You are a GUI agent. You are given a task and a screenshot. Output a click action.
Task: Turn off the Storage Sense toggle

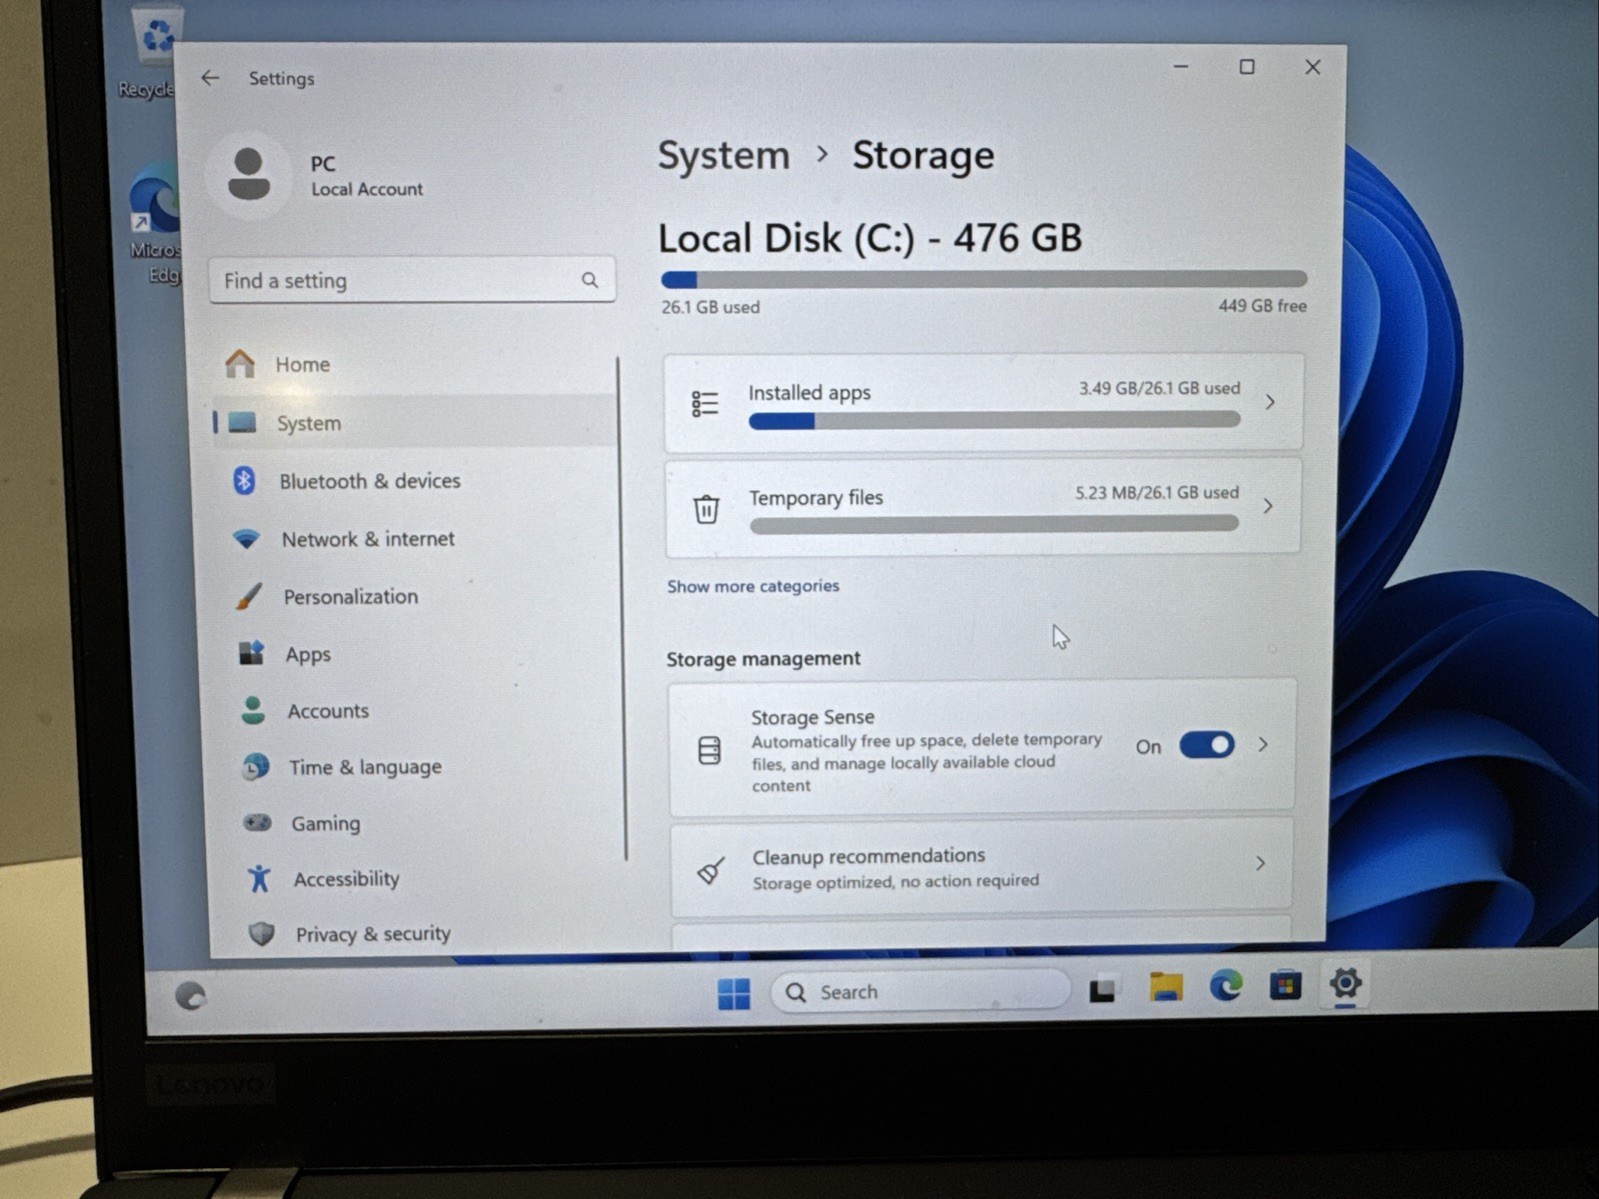click(x=1207, y=745)
